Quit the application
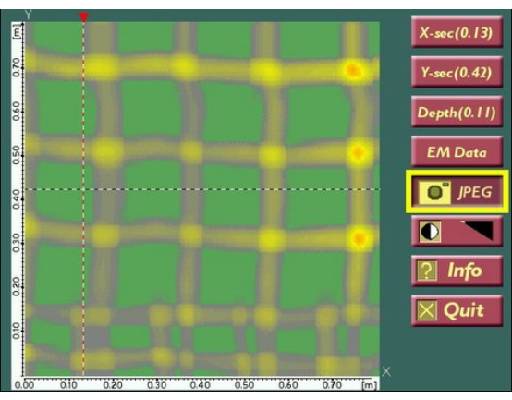Viewport: 512px width, 400px height. (x=457, y=311)
